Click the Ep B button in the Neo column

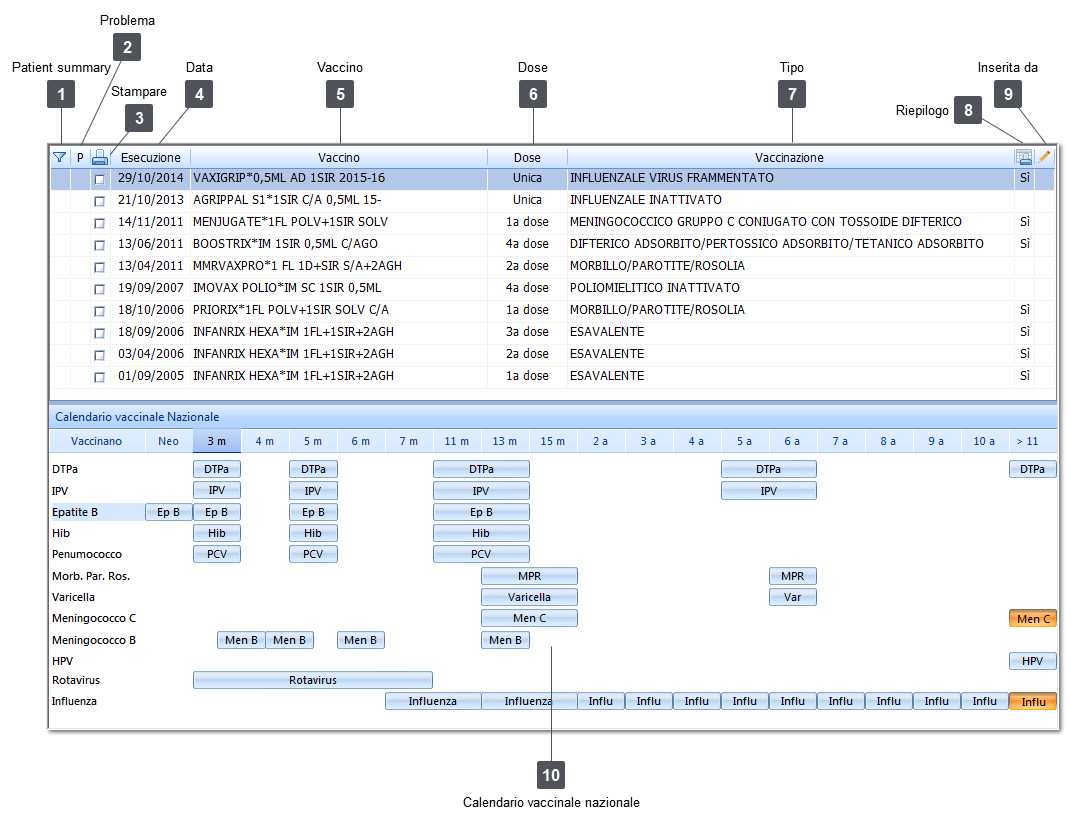pos(169,512)
